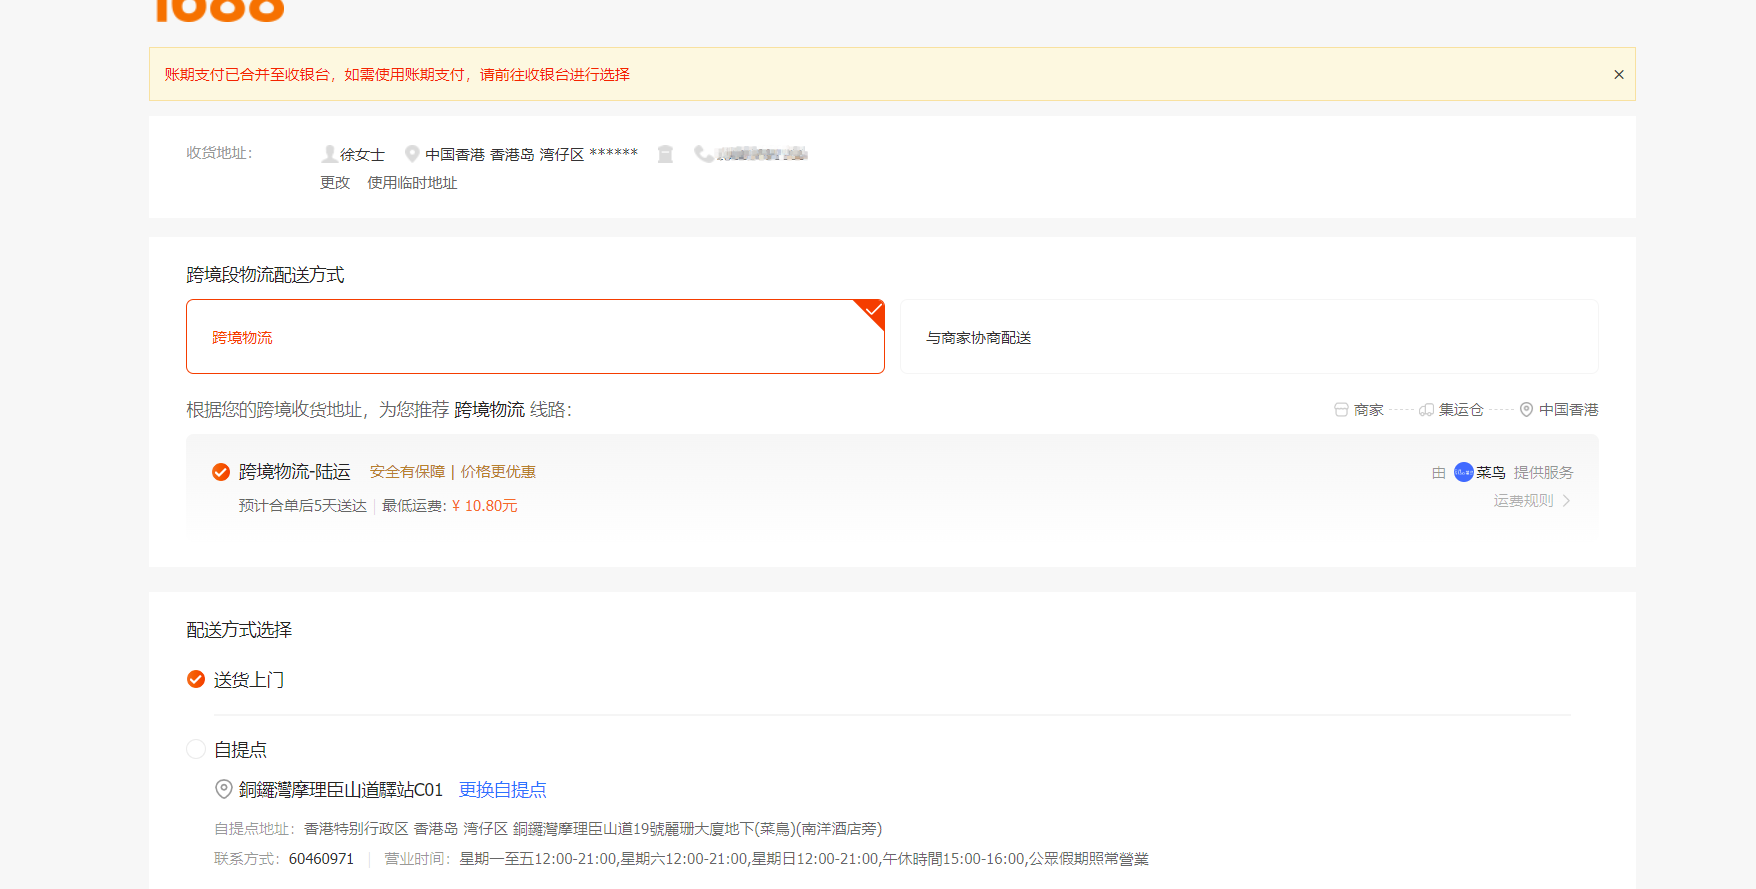Click the Cainiao 菜鸟 logo icon
This screenshot has height=889, width=1756.
[1463, 472]
